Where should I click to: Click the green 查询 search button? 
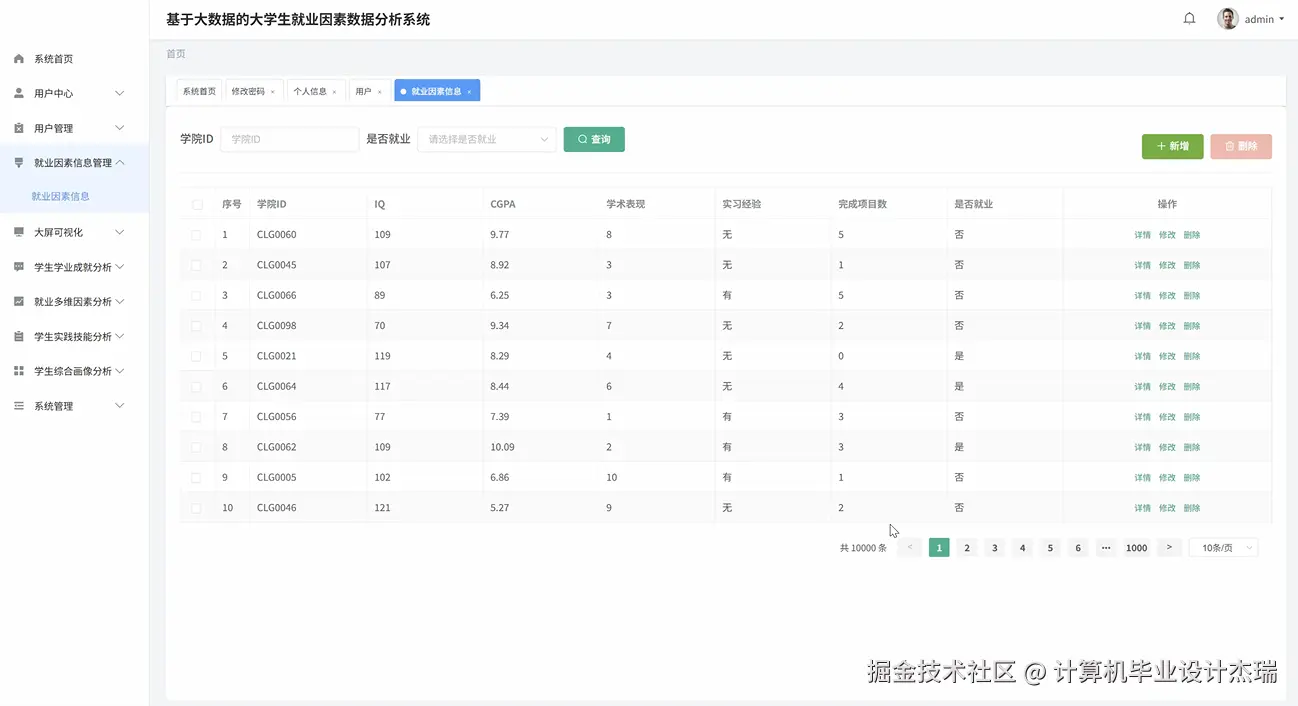pos(594,139)
